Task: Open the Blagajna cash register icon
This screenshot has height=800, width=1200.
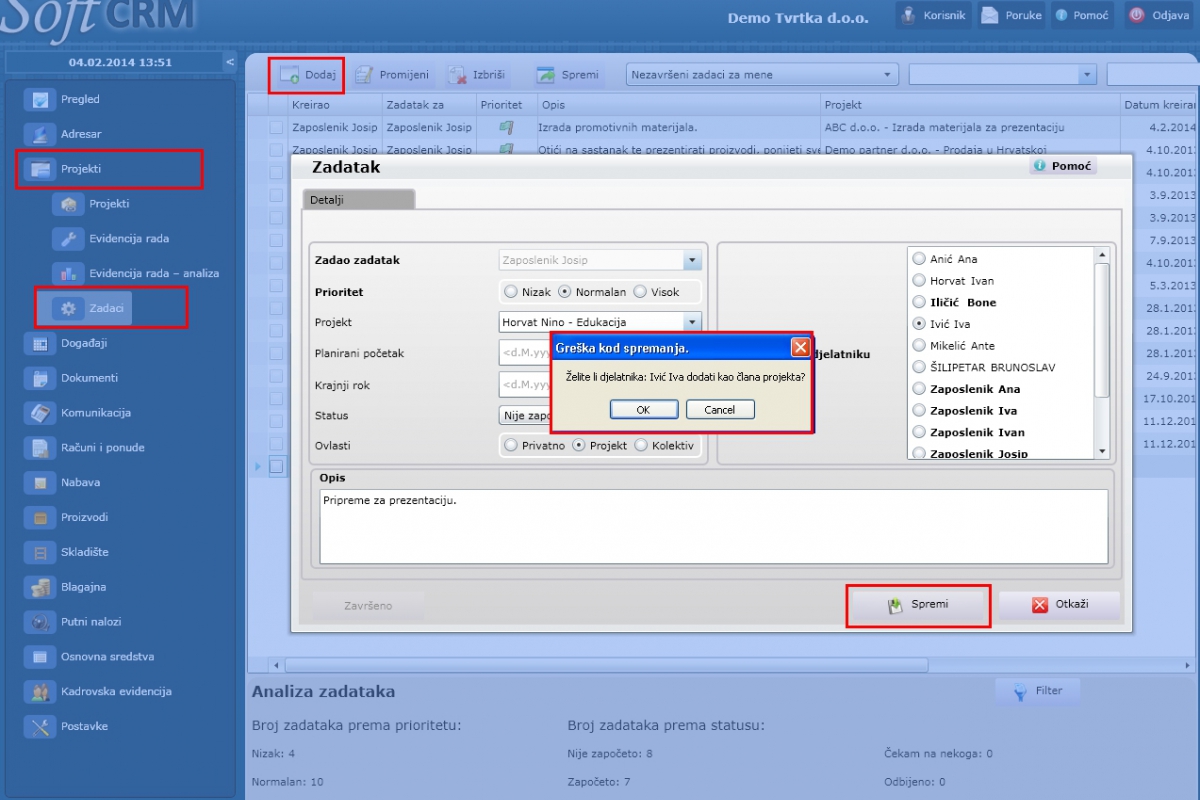Action: pos(40,587)
